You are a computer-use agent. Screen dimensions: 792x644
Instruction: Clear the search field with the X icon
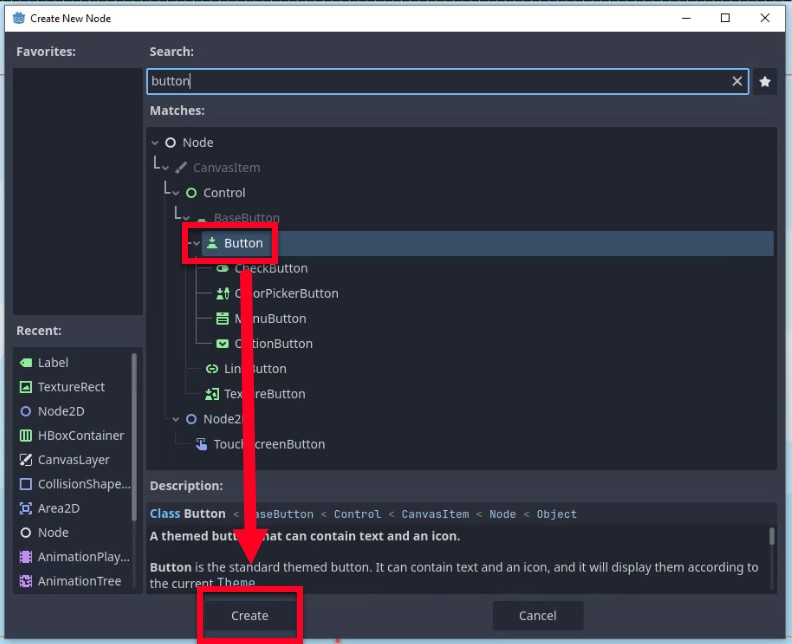(x=737, y=81)
